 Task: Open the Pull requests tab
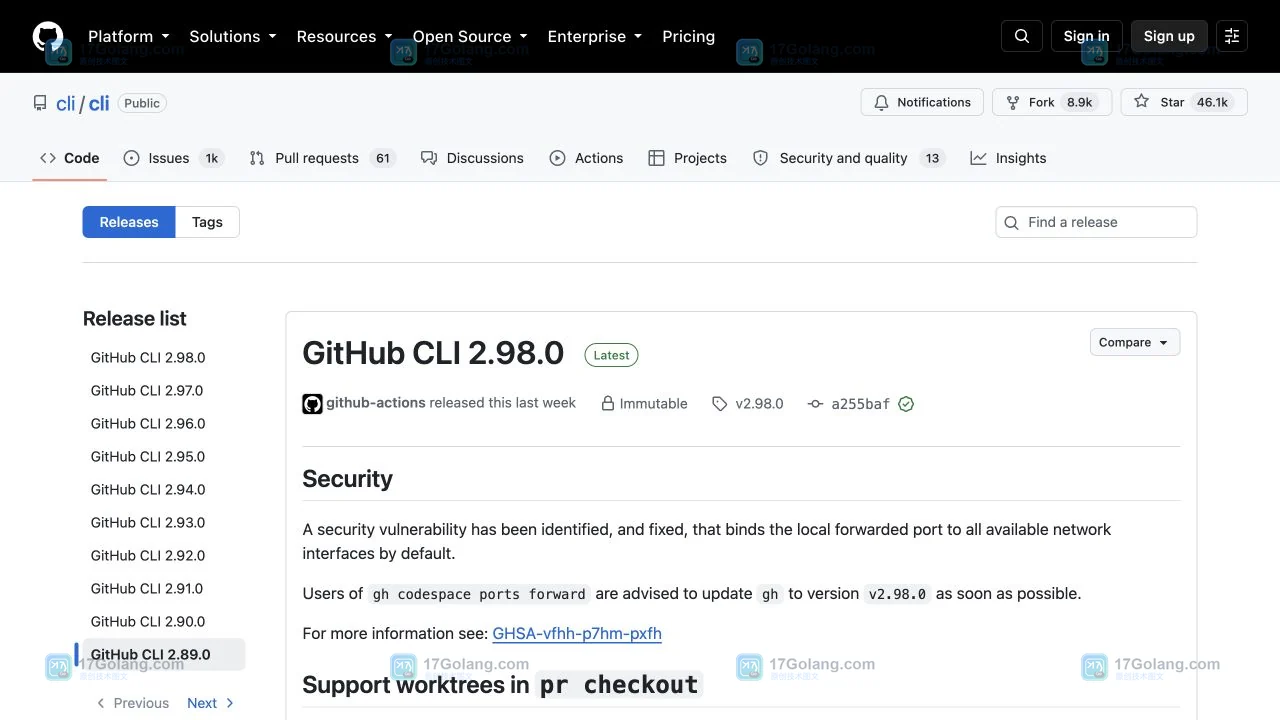tap(323, 158)
